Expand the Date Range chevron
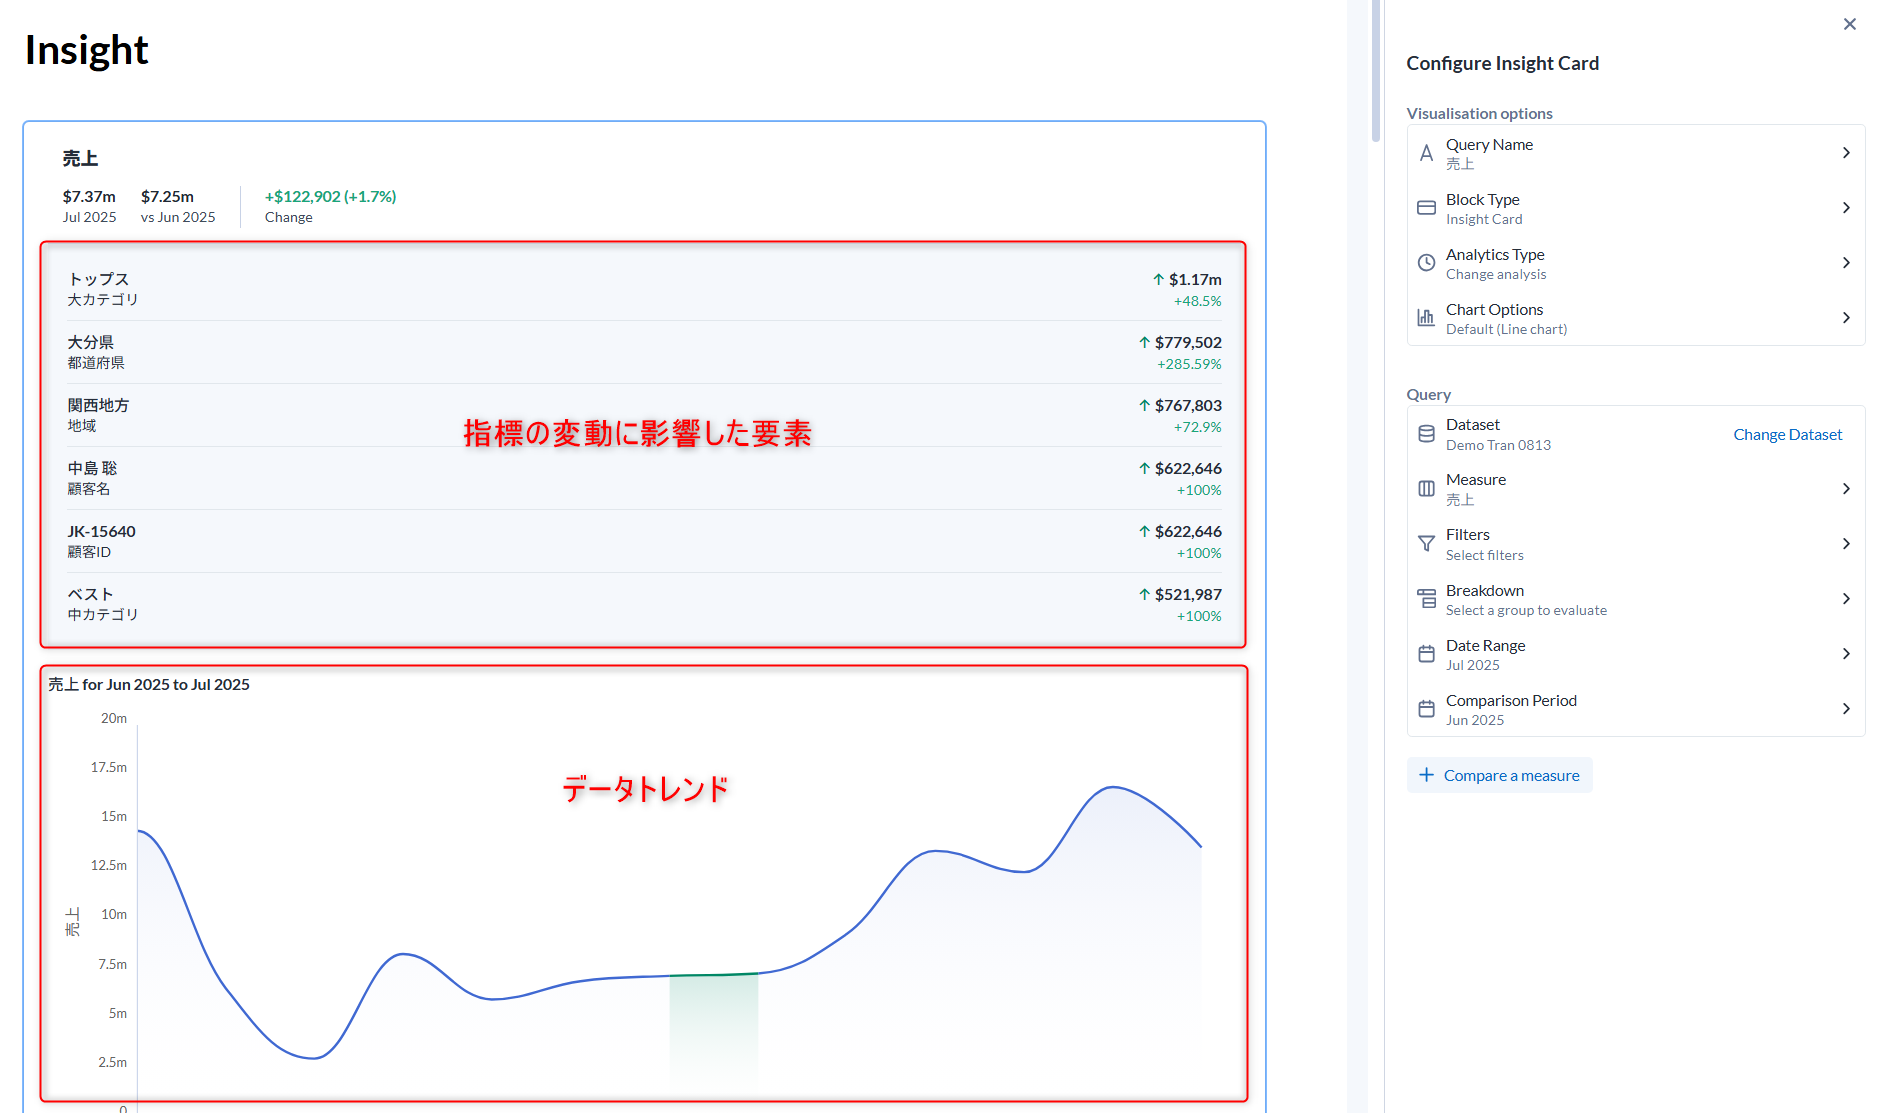This screenshot has width=1879, height=1113. pyautogui.click(x=1846, y=654)
